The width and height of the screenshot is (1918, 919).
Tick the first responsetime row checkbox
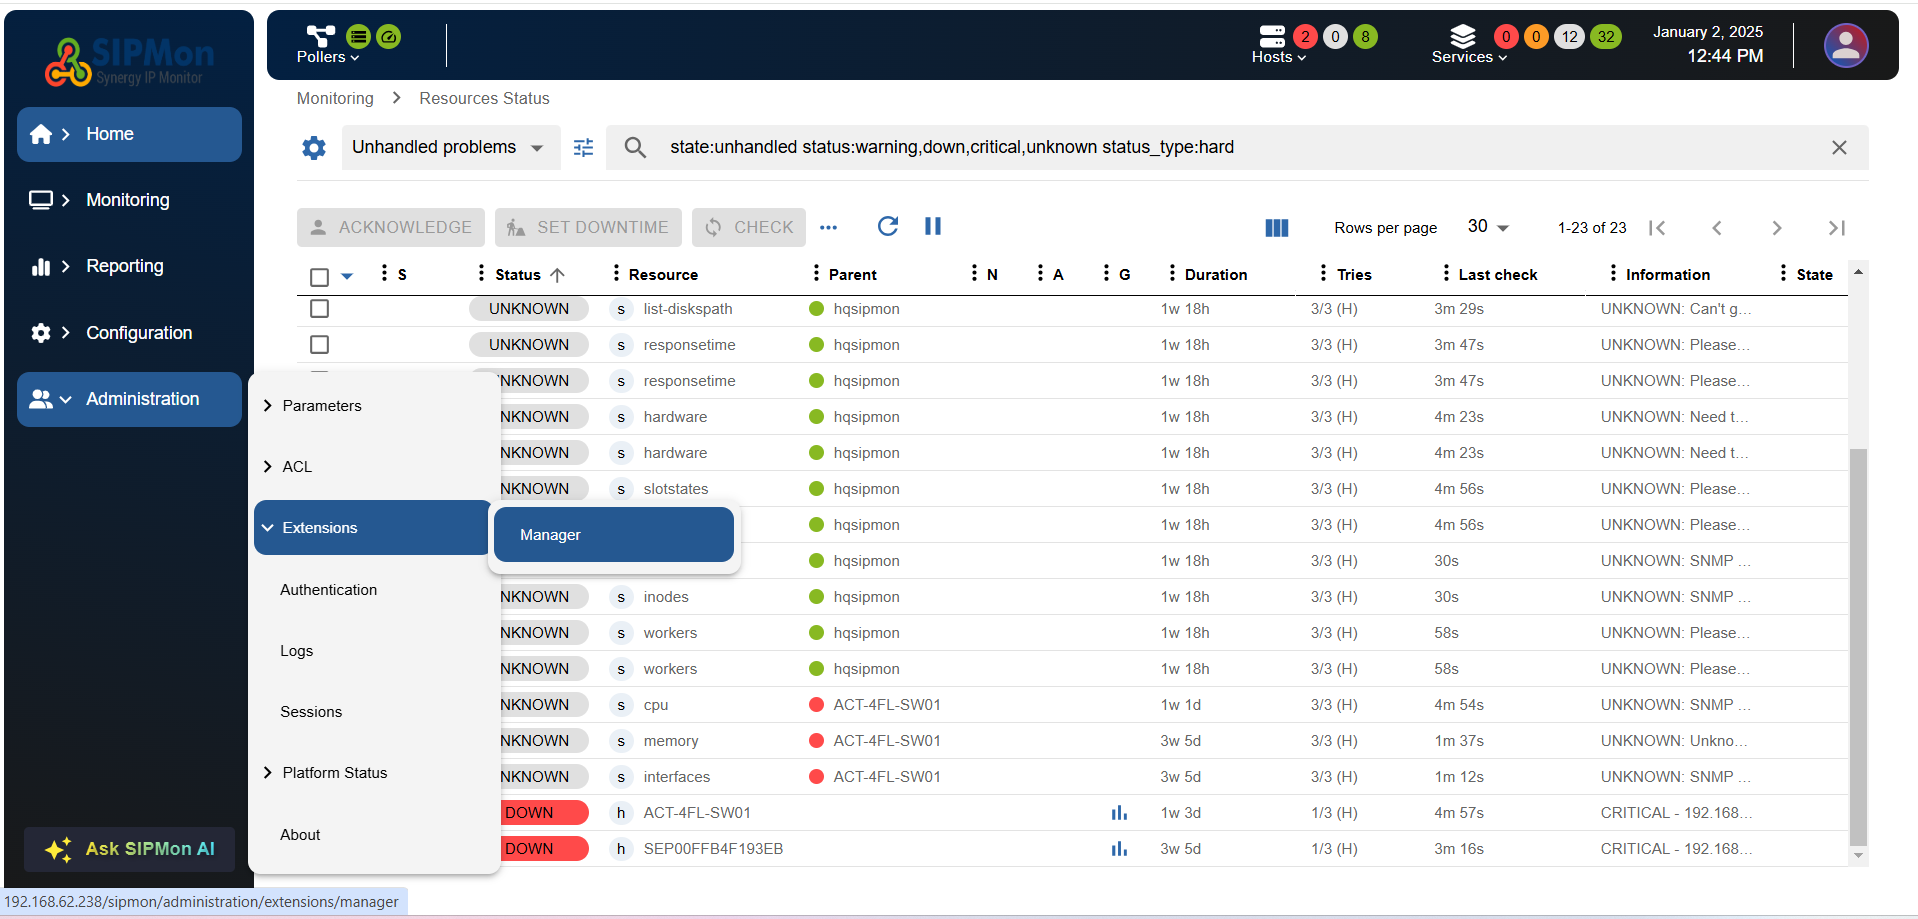click(x=319, y=345)
